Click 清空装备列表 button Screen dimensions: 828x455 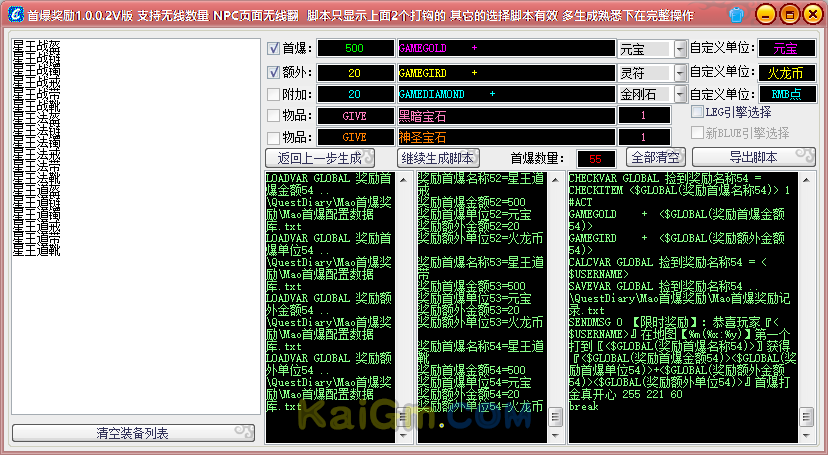pyautogui.click(x=133, y=433)
